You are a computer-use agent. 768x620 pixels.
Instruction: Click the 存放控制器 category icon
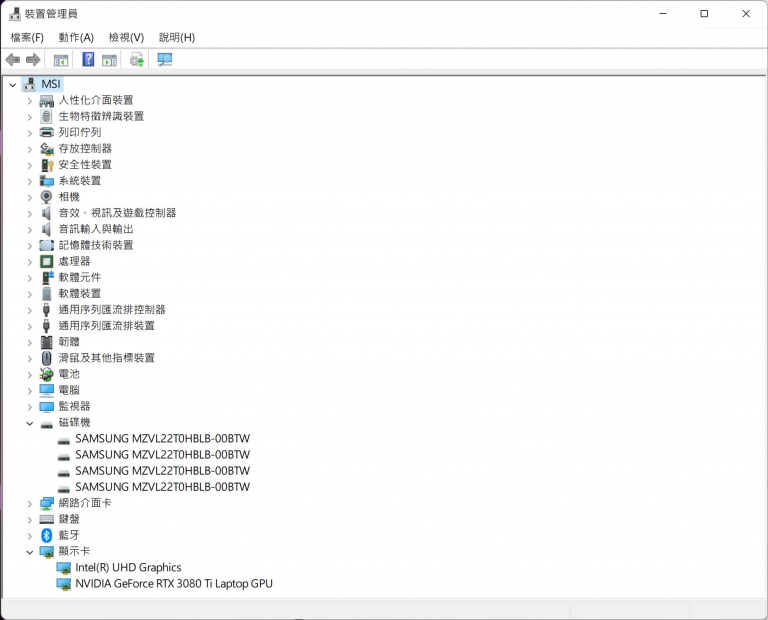pyautogui.click(x=47, y=148)
